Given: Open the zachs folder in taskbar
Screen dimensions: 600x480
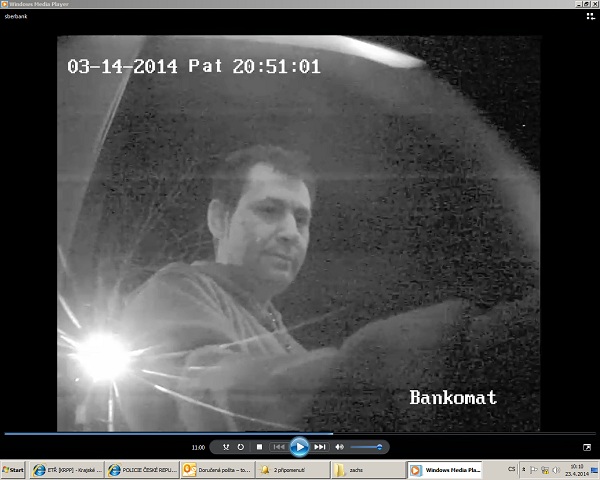Looking at the screenshot, I should pyautogui.click(x=365, y=470).
